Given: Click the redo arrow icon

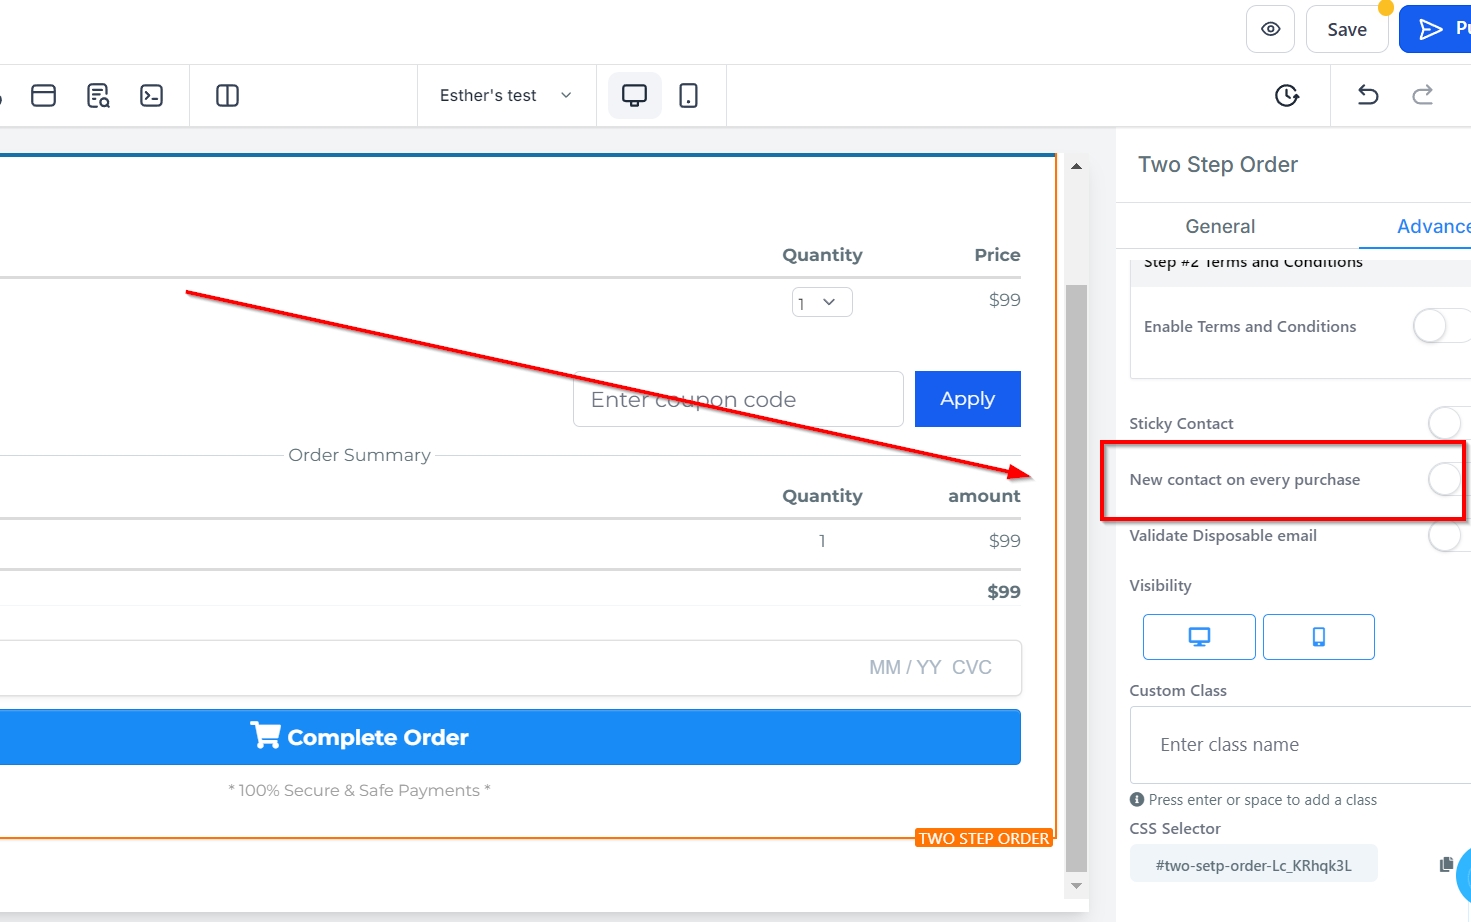Looking at the screenshot, I should click(1422, 95).
